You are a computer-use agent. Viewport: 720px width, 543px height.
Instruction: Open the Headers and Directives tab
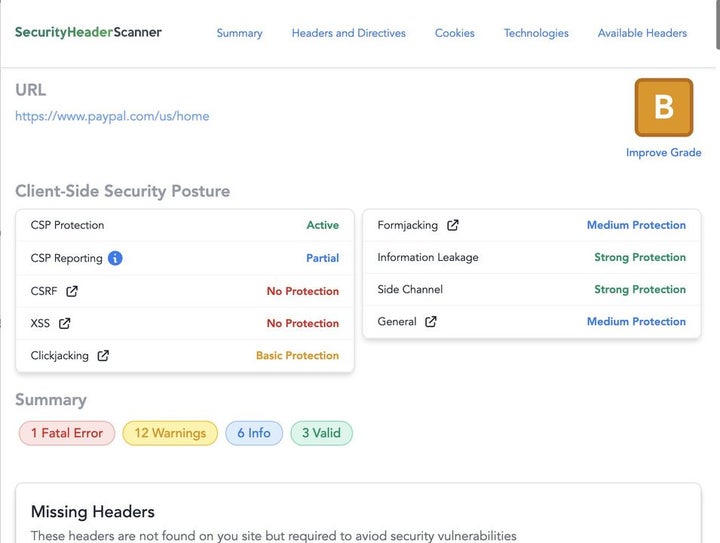click(349, 33)
